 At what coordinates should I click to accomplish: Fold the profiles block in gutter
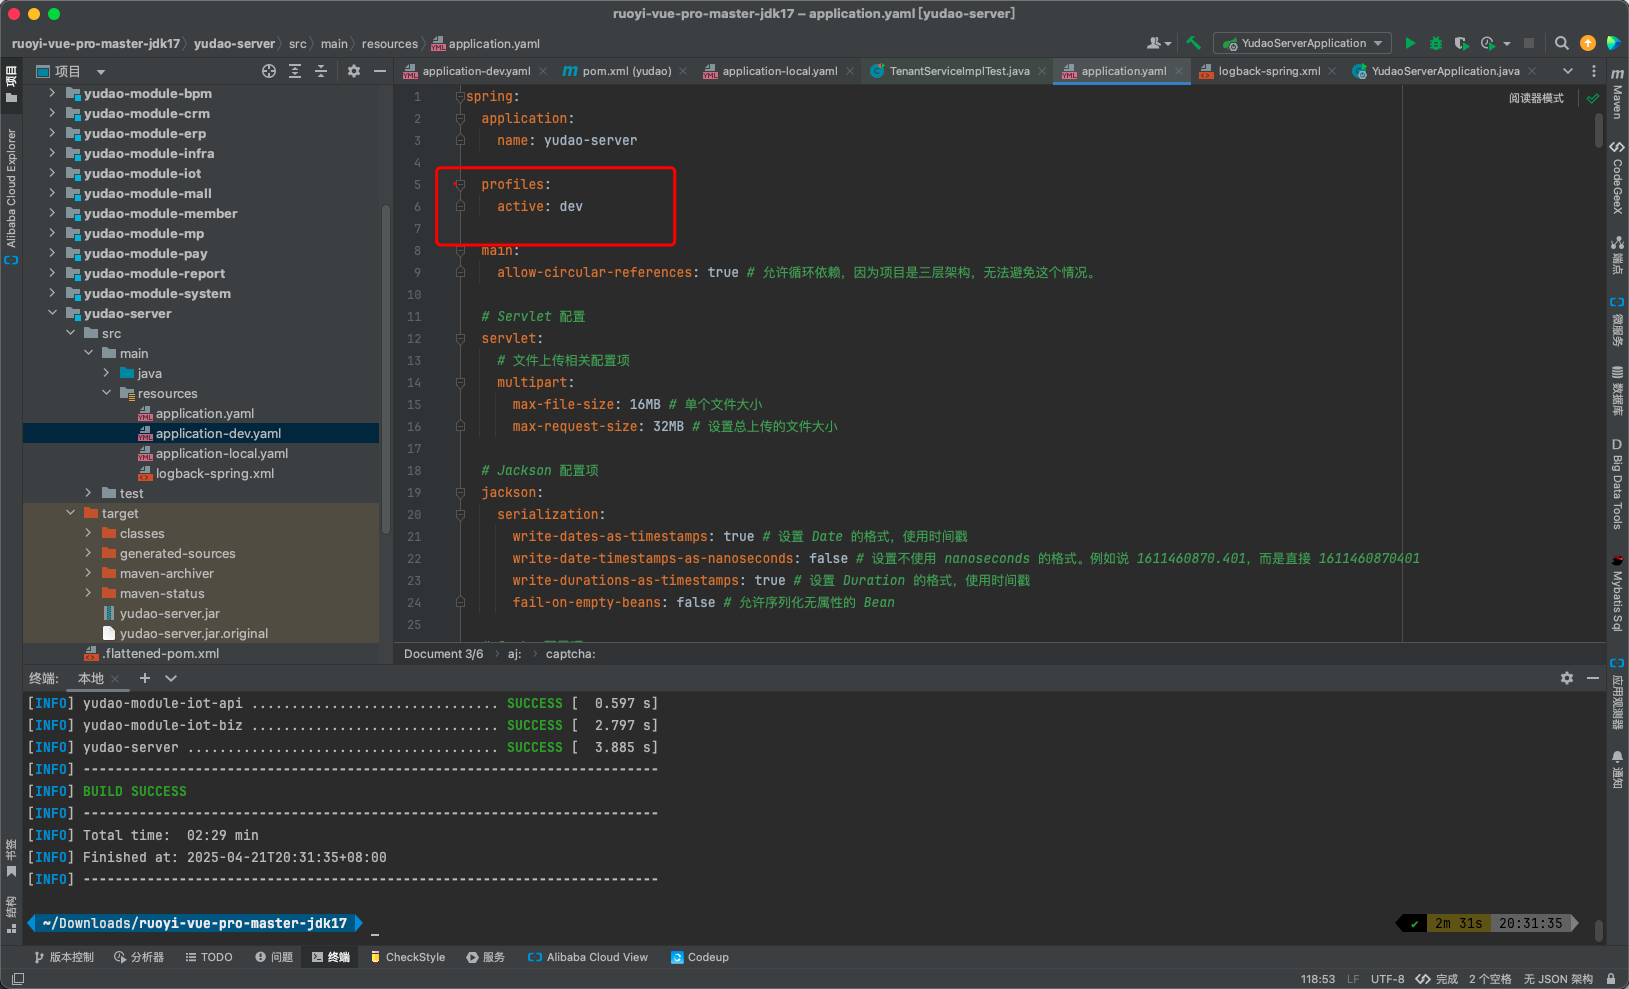[x=460, y=184]
